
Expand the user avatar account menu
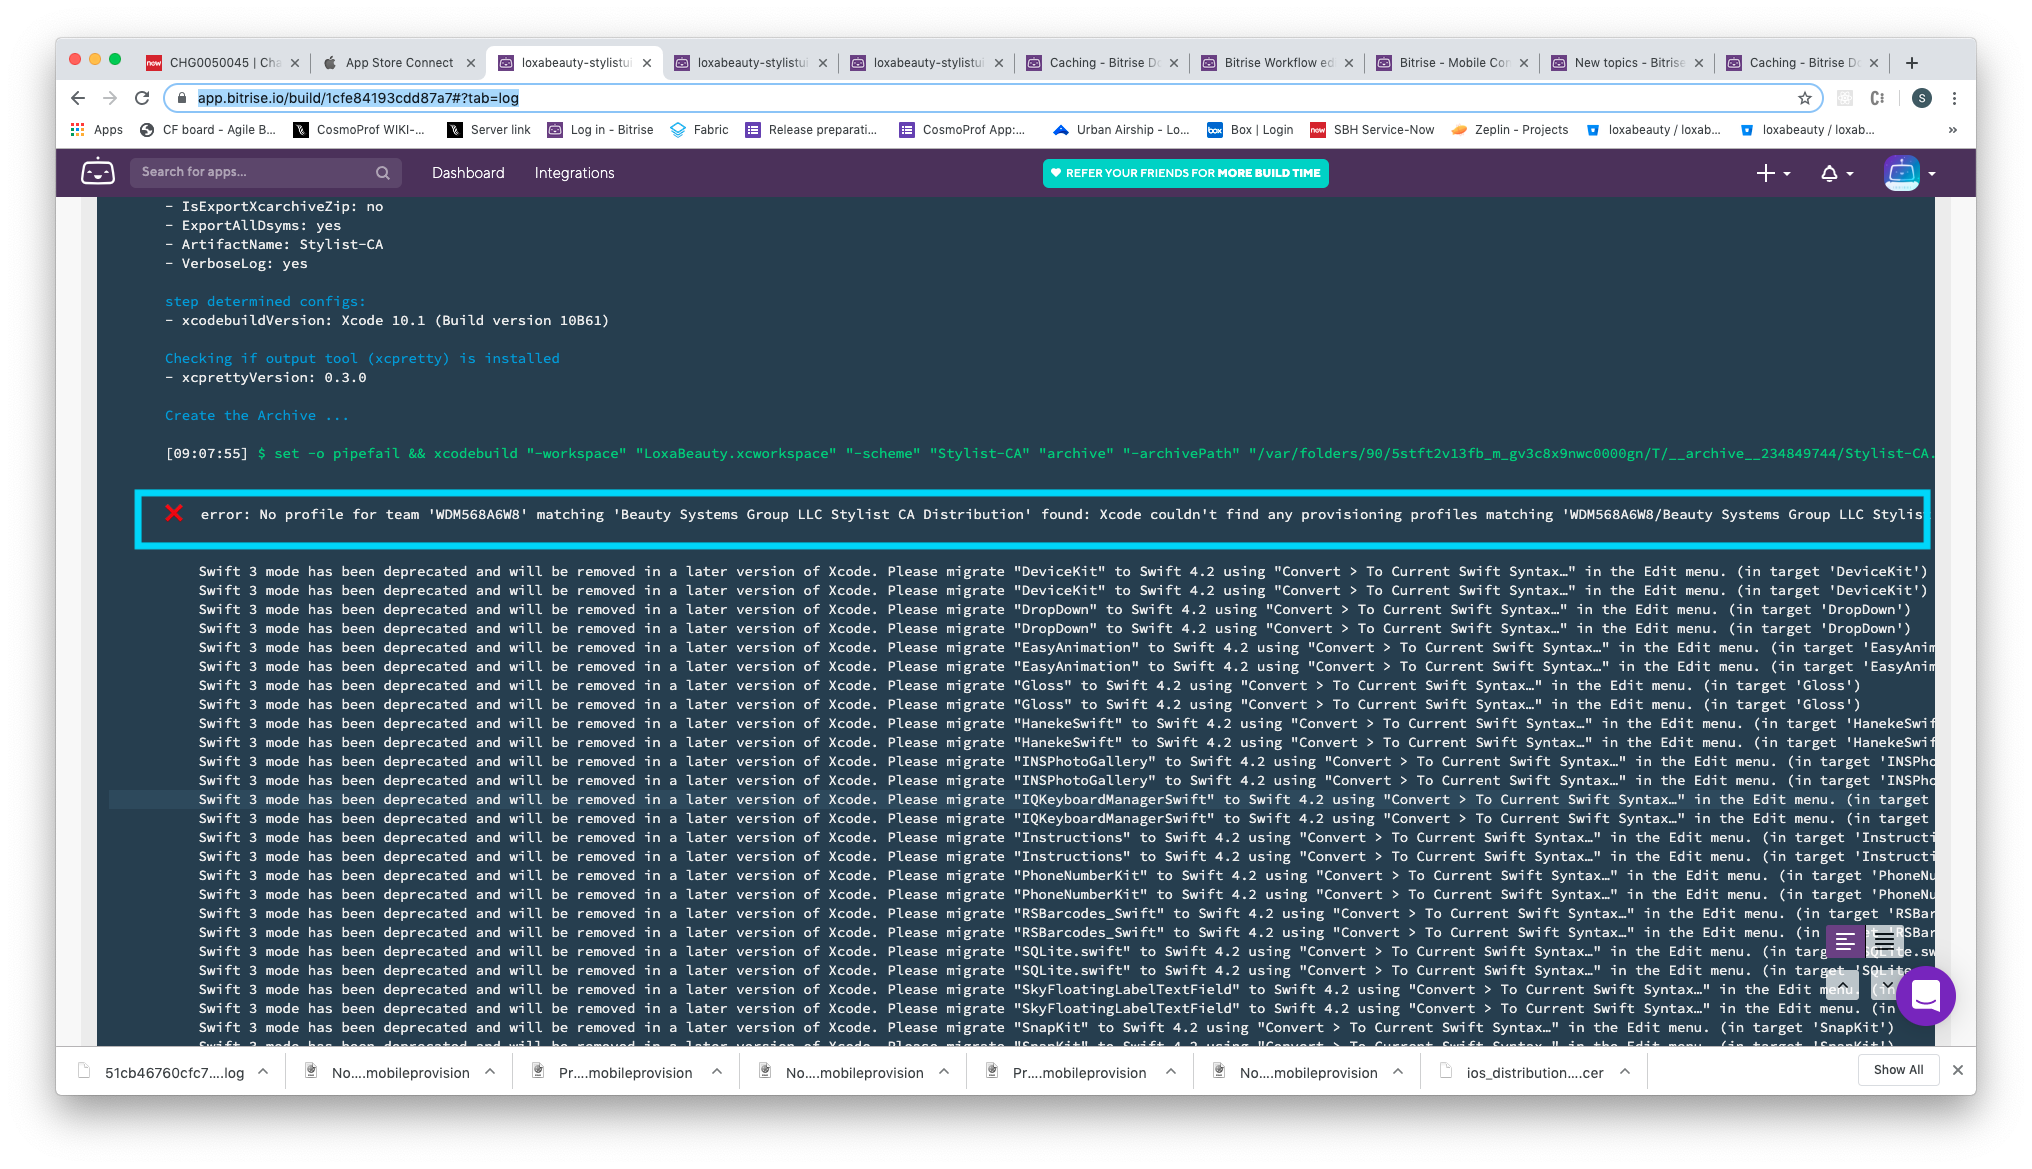pos(1910,173)
